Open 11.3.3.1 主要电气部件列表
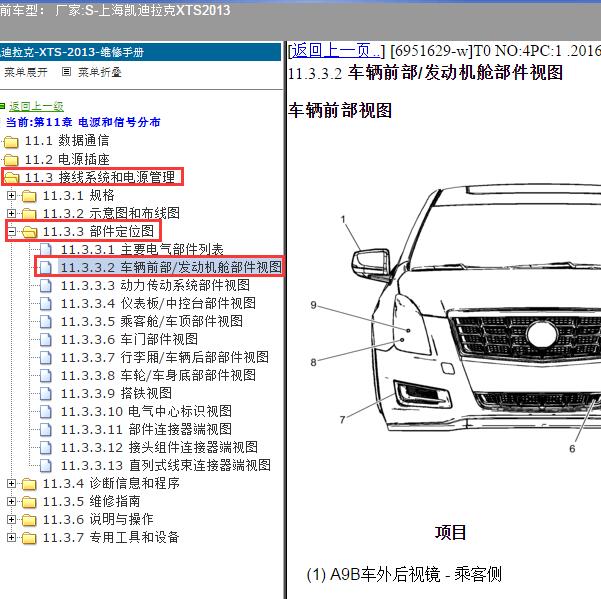This screenshot has width=601, height=599. click(142, 249)
